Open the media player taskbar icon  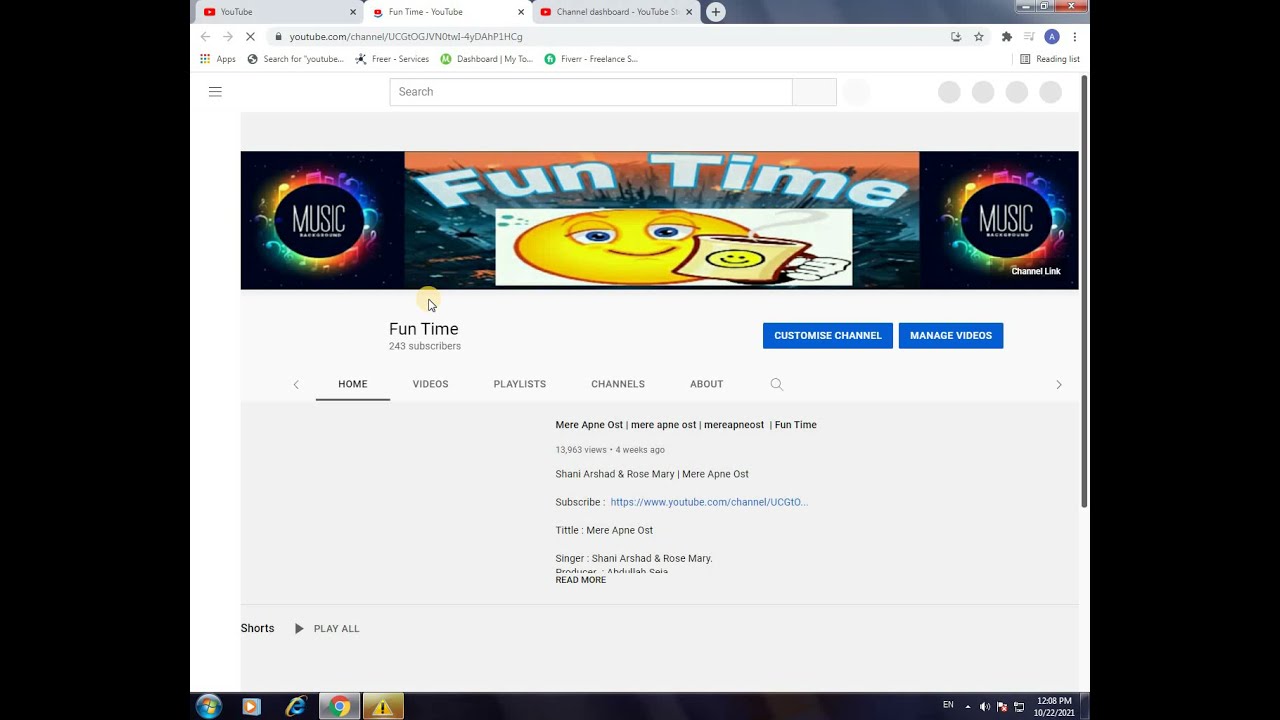click(251, 706)
